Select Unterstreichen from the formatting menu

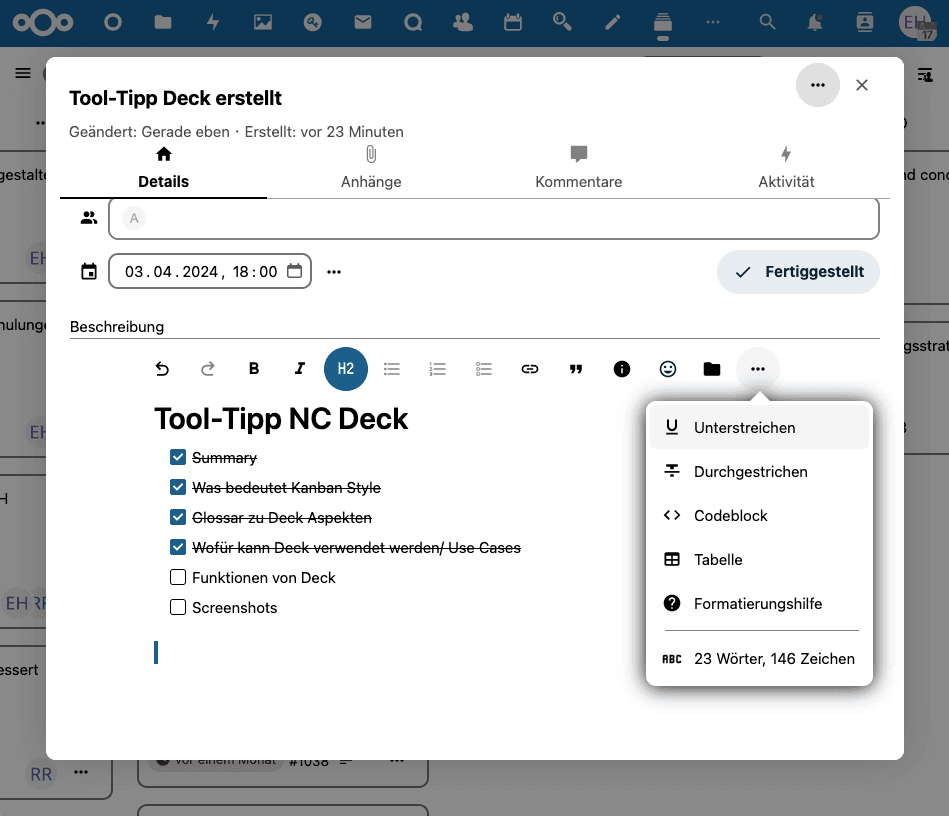tap(744, 428)
